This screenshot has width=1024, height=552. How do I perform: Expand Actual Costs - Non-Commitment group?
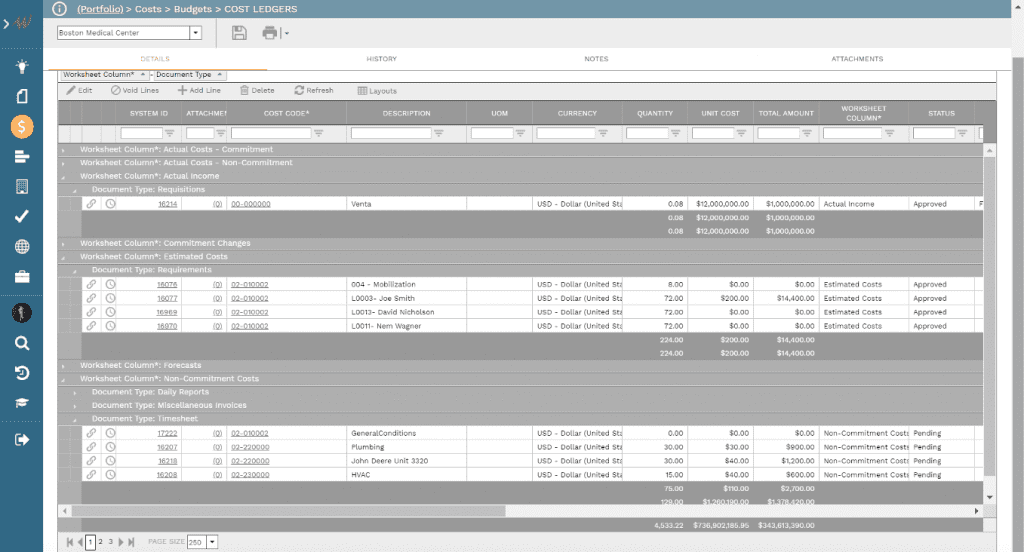point(63,163)
